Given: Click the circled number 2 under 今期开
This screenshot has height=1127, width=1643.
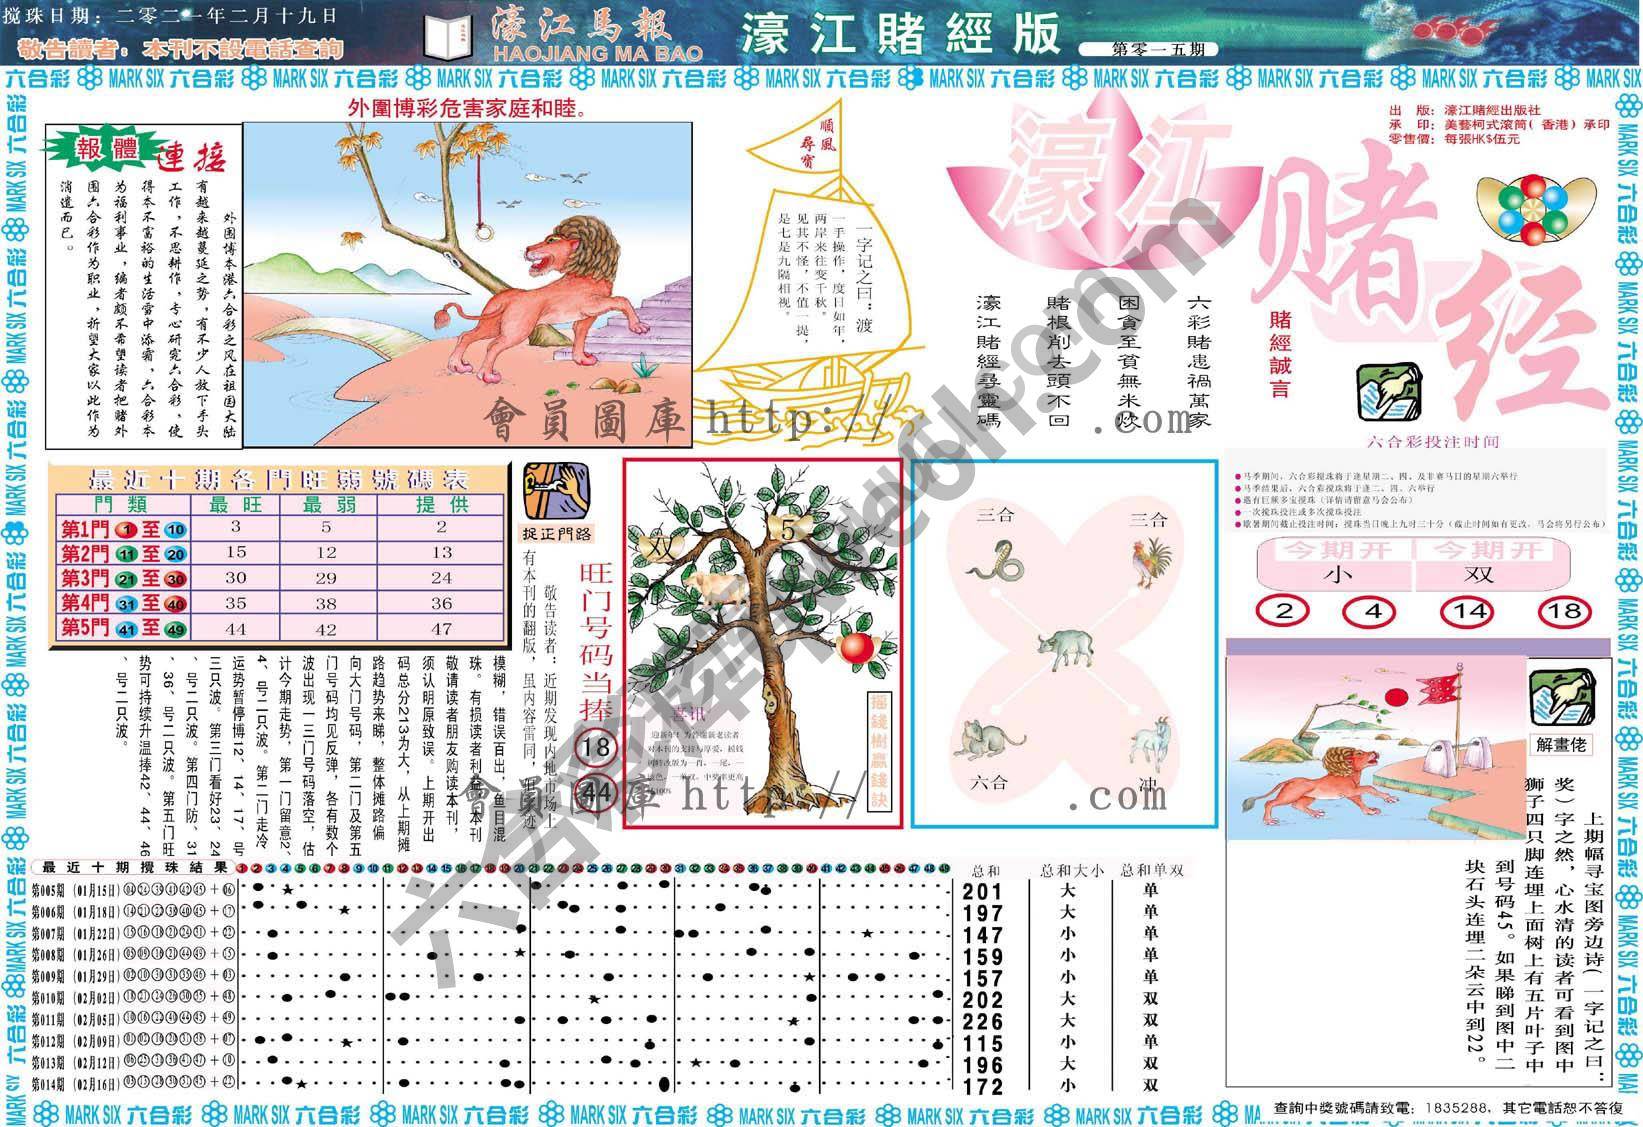Looking at the screenshot, I should (x=1284, y=611).
